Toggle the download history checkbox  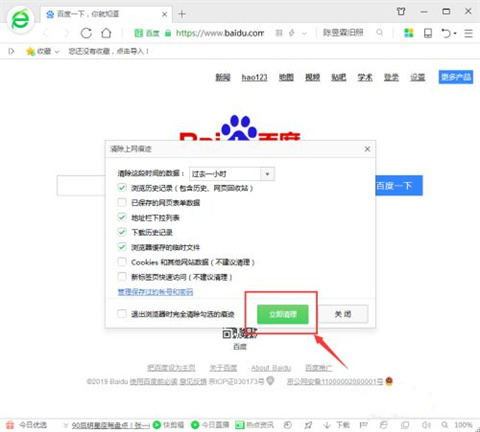(x=122, y=232)
